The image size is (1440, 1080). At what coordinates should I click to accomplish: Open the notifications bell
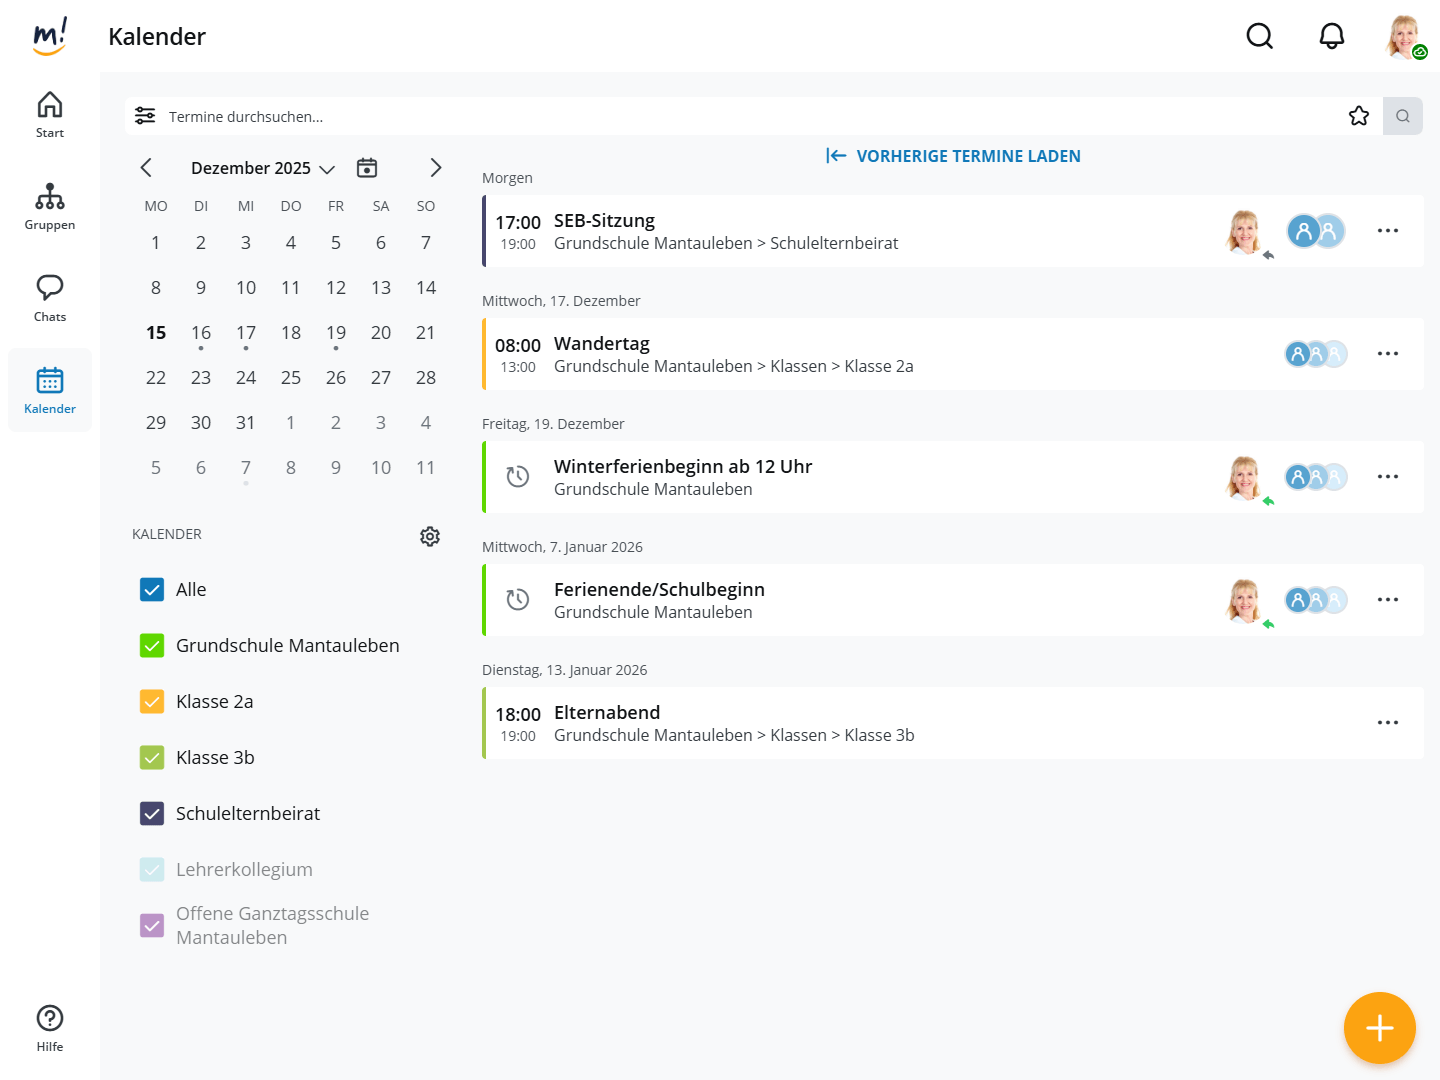(1331, 37)
